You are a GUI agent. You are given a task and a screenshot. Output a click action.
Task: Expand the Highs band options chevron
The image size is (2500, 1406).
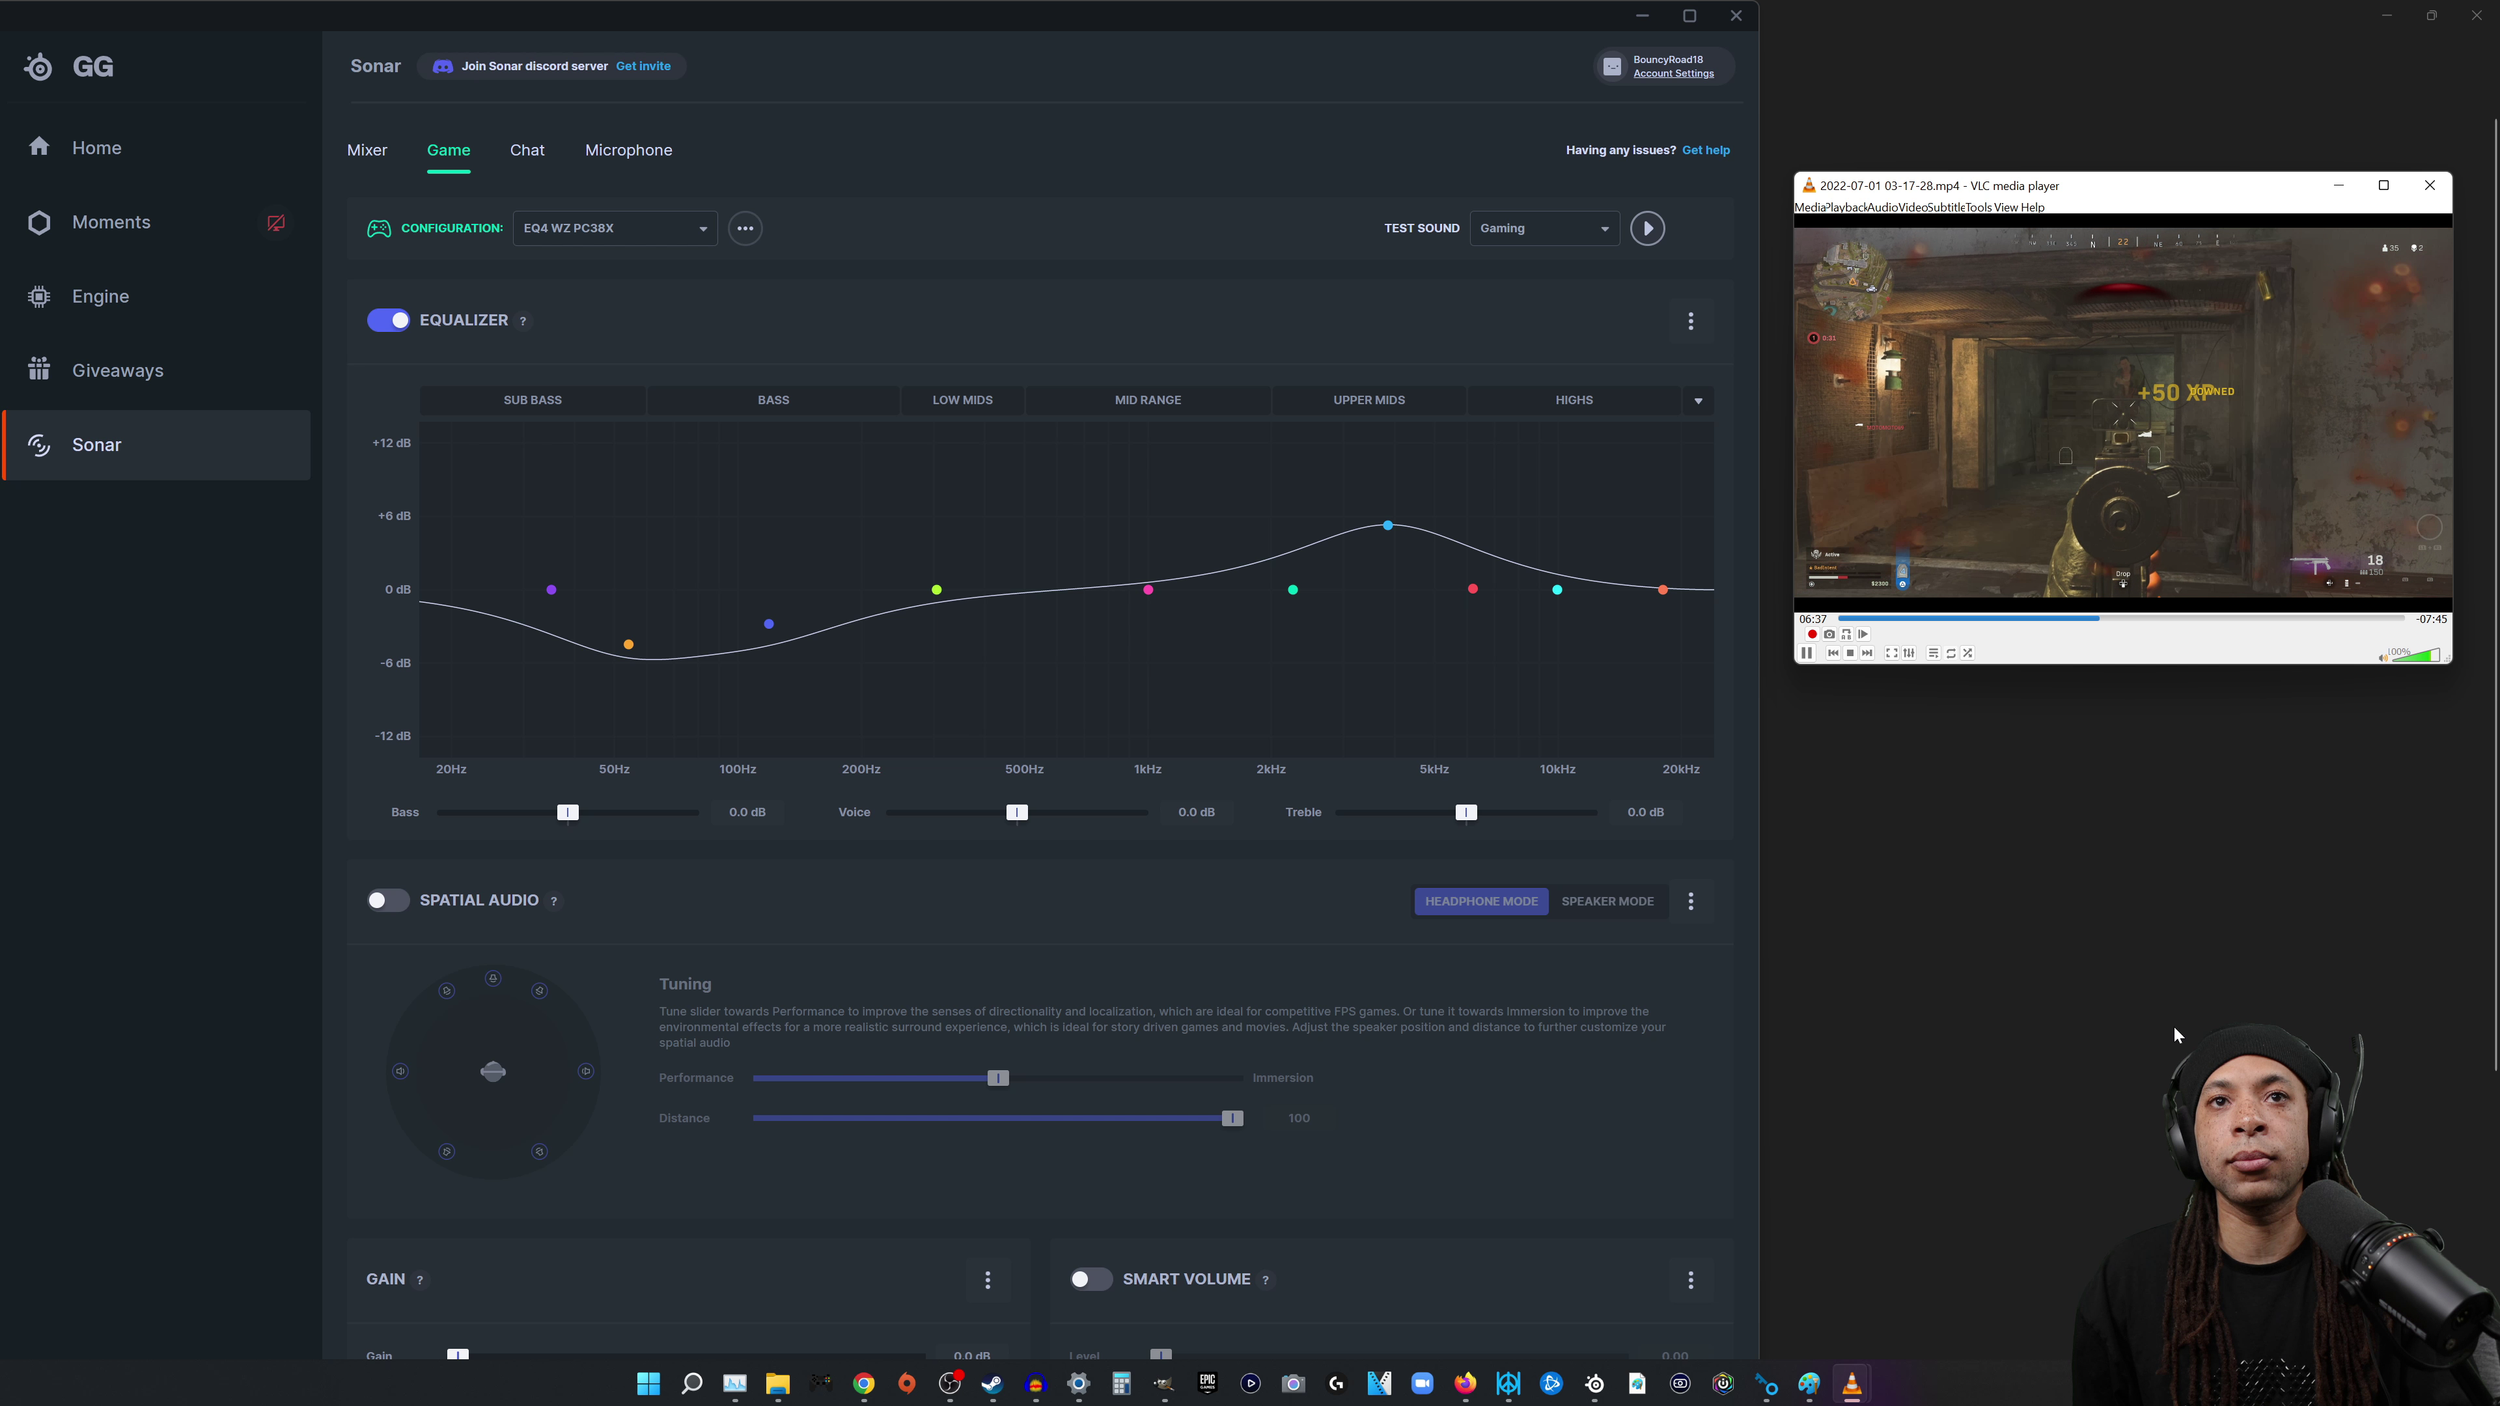[1697, 399]
